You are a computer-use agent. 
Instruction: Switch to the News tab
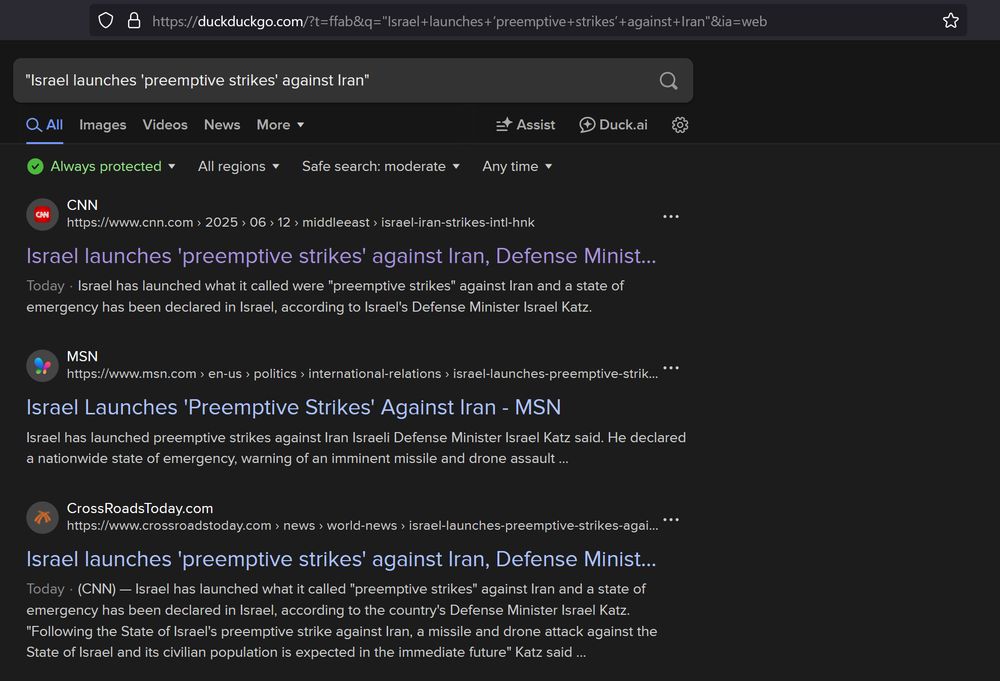click(x=222, y=125)
